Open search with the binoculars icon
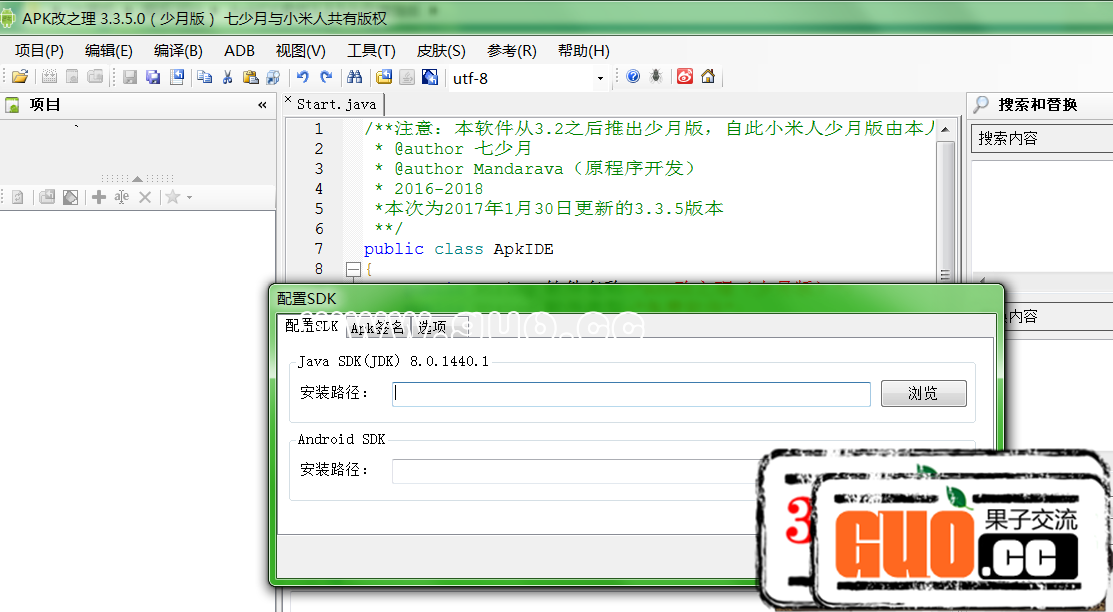 [x=354, y=77]
